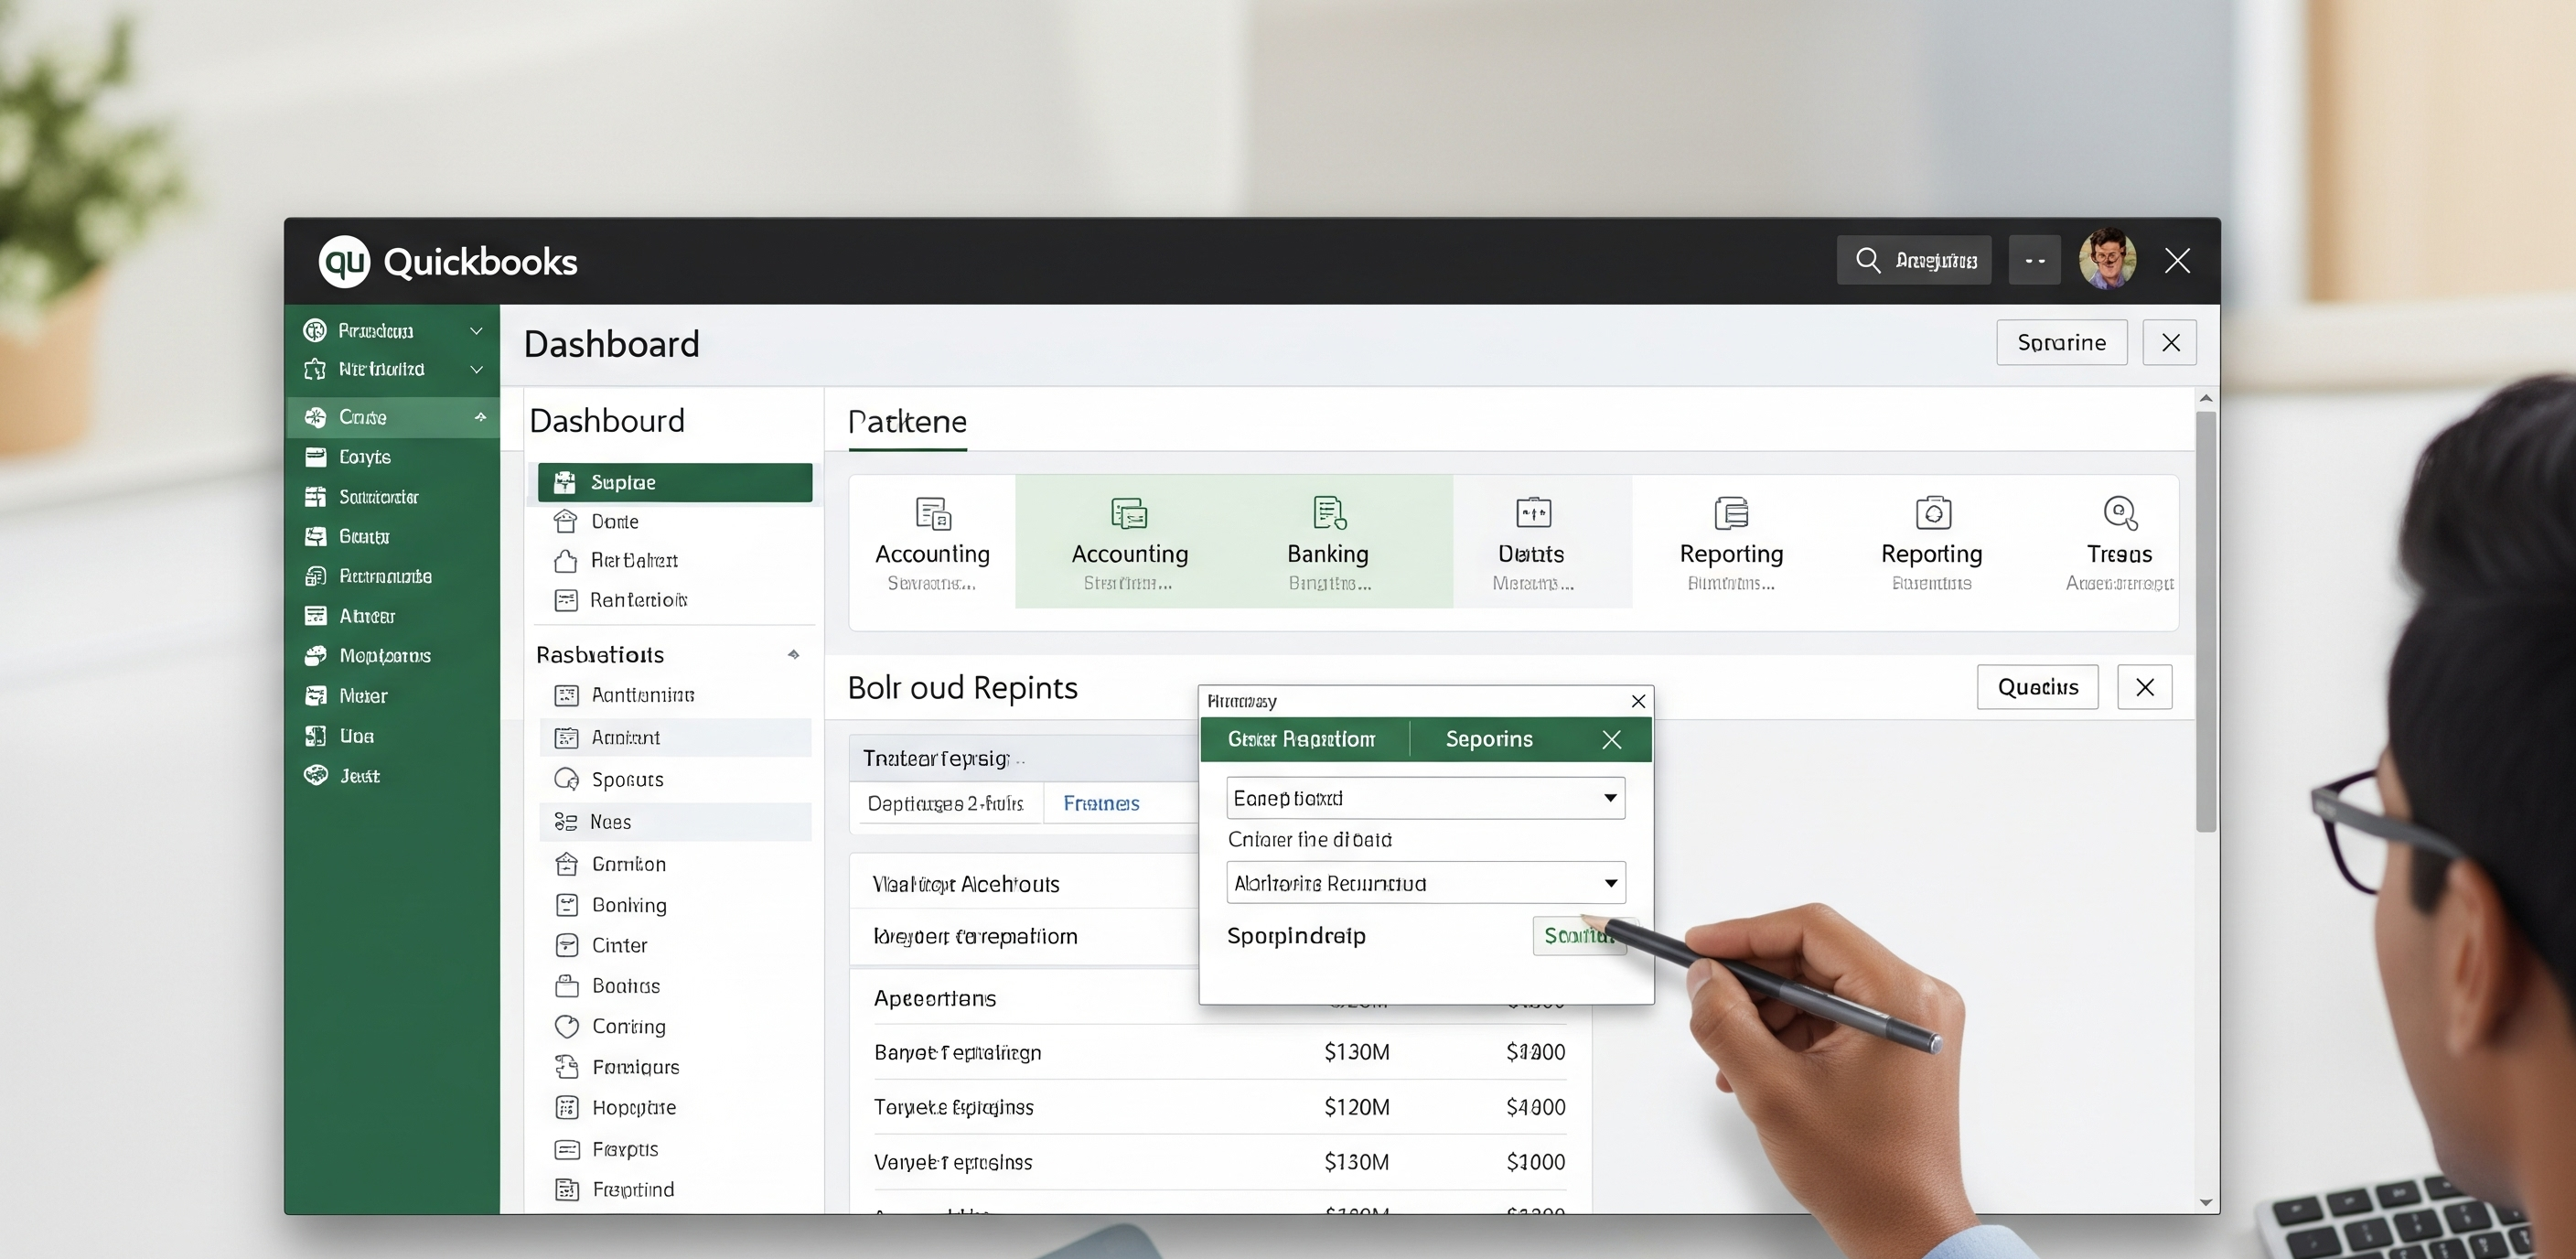Open the Alorhrarire Recurrciud combo box
Screen dimensions: 2576x1259
1609,883
